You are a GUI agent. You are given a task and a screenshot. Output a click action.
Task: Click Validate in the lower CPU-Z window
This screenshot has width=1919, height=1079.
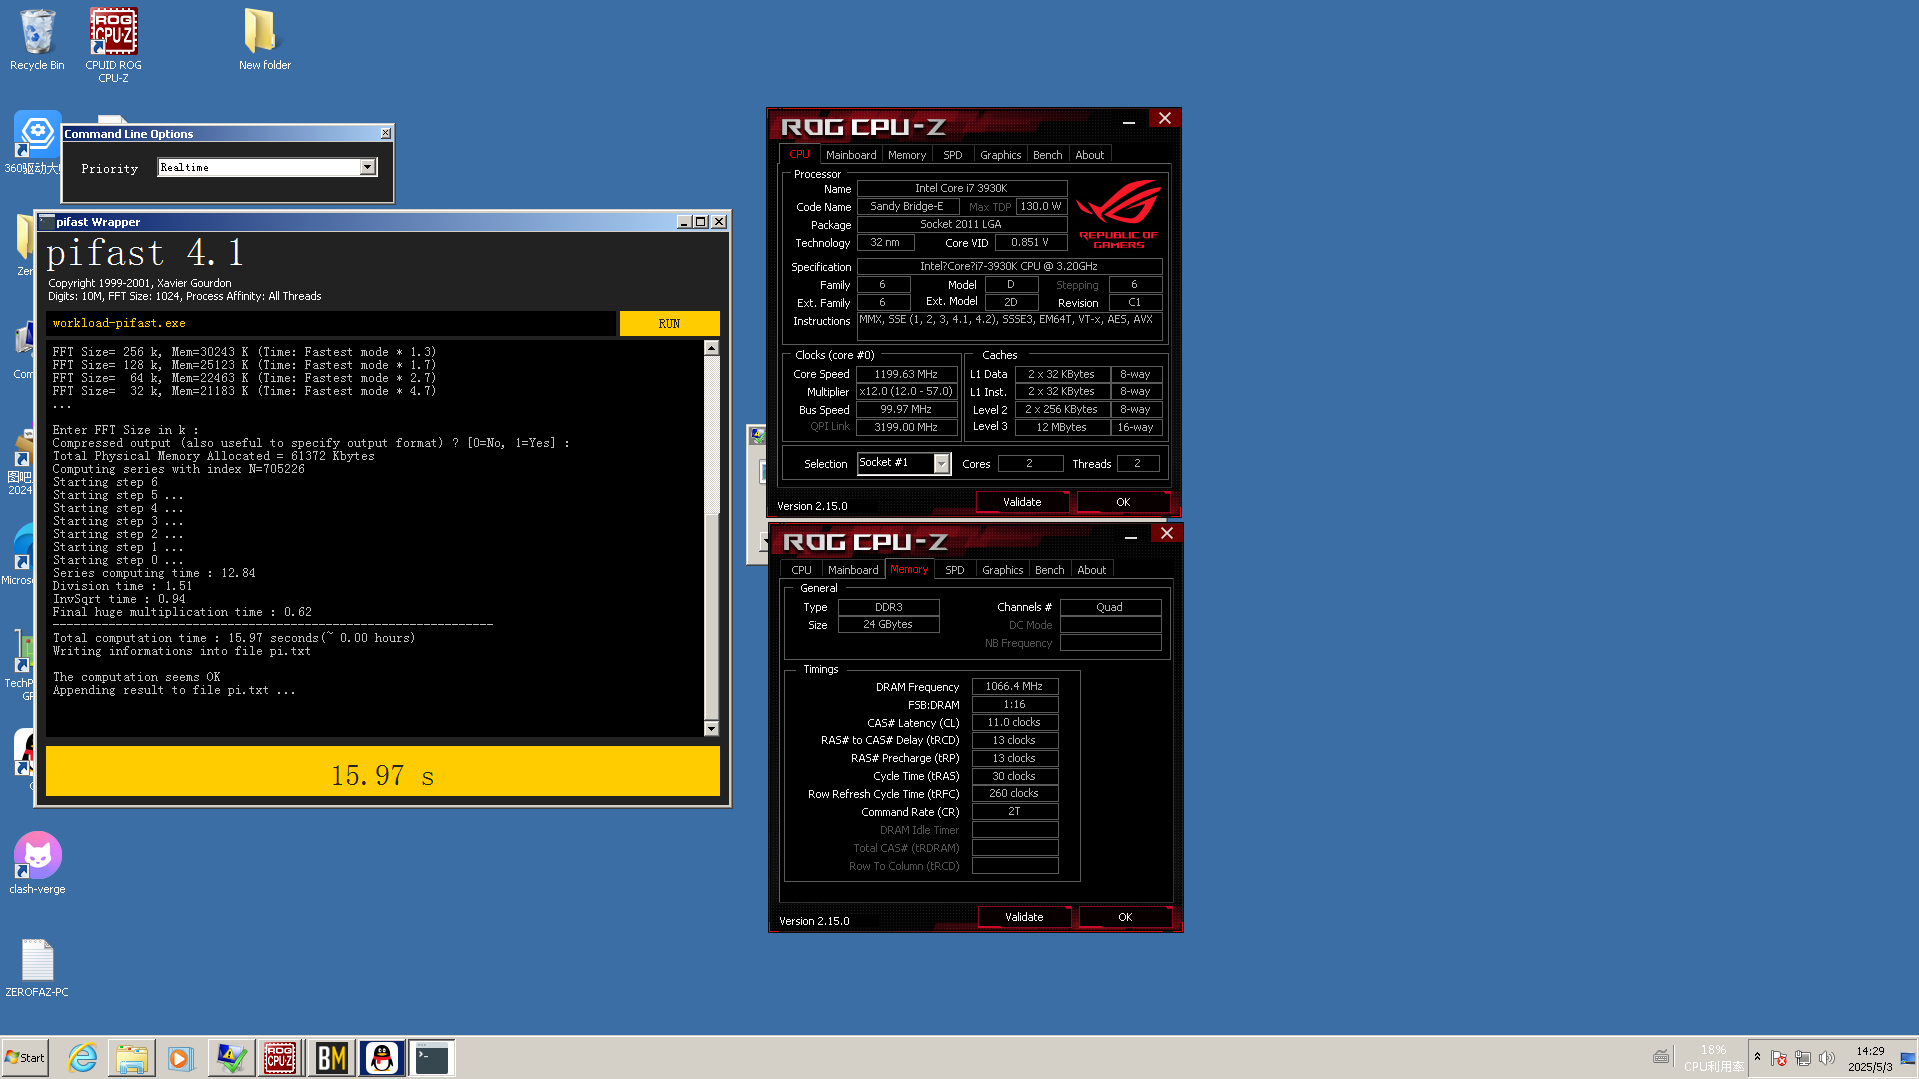1024,917
